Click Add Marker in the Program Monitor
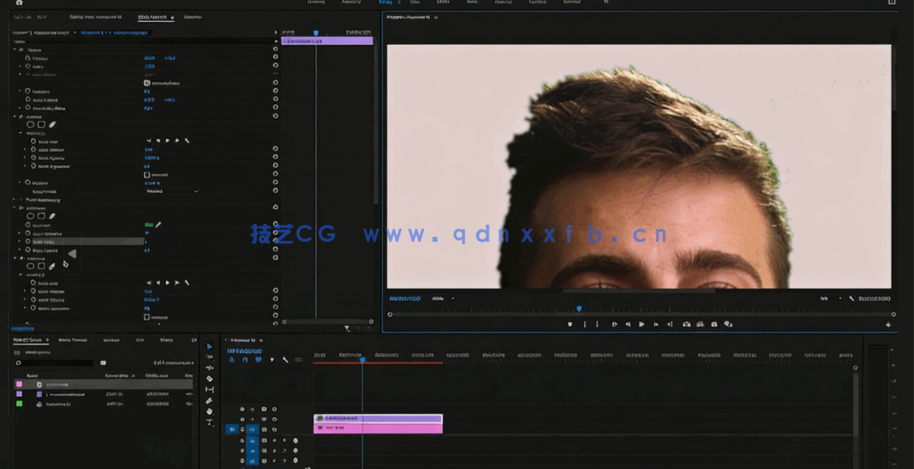 pyautogui.click(x=570, y=324)
